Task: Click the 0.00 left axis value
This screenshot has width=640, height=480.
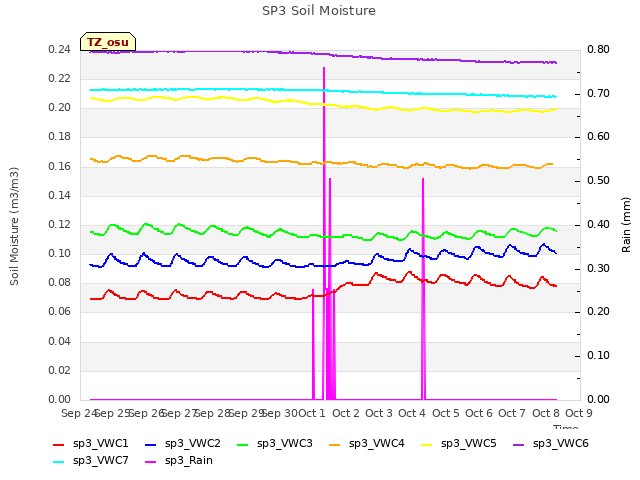Action: coord(60,399)
